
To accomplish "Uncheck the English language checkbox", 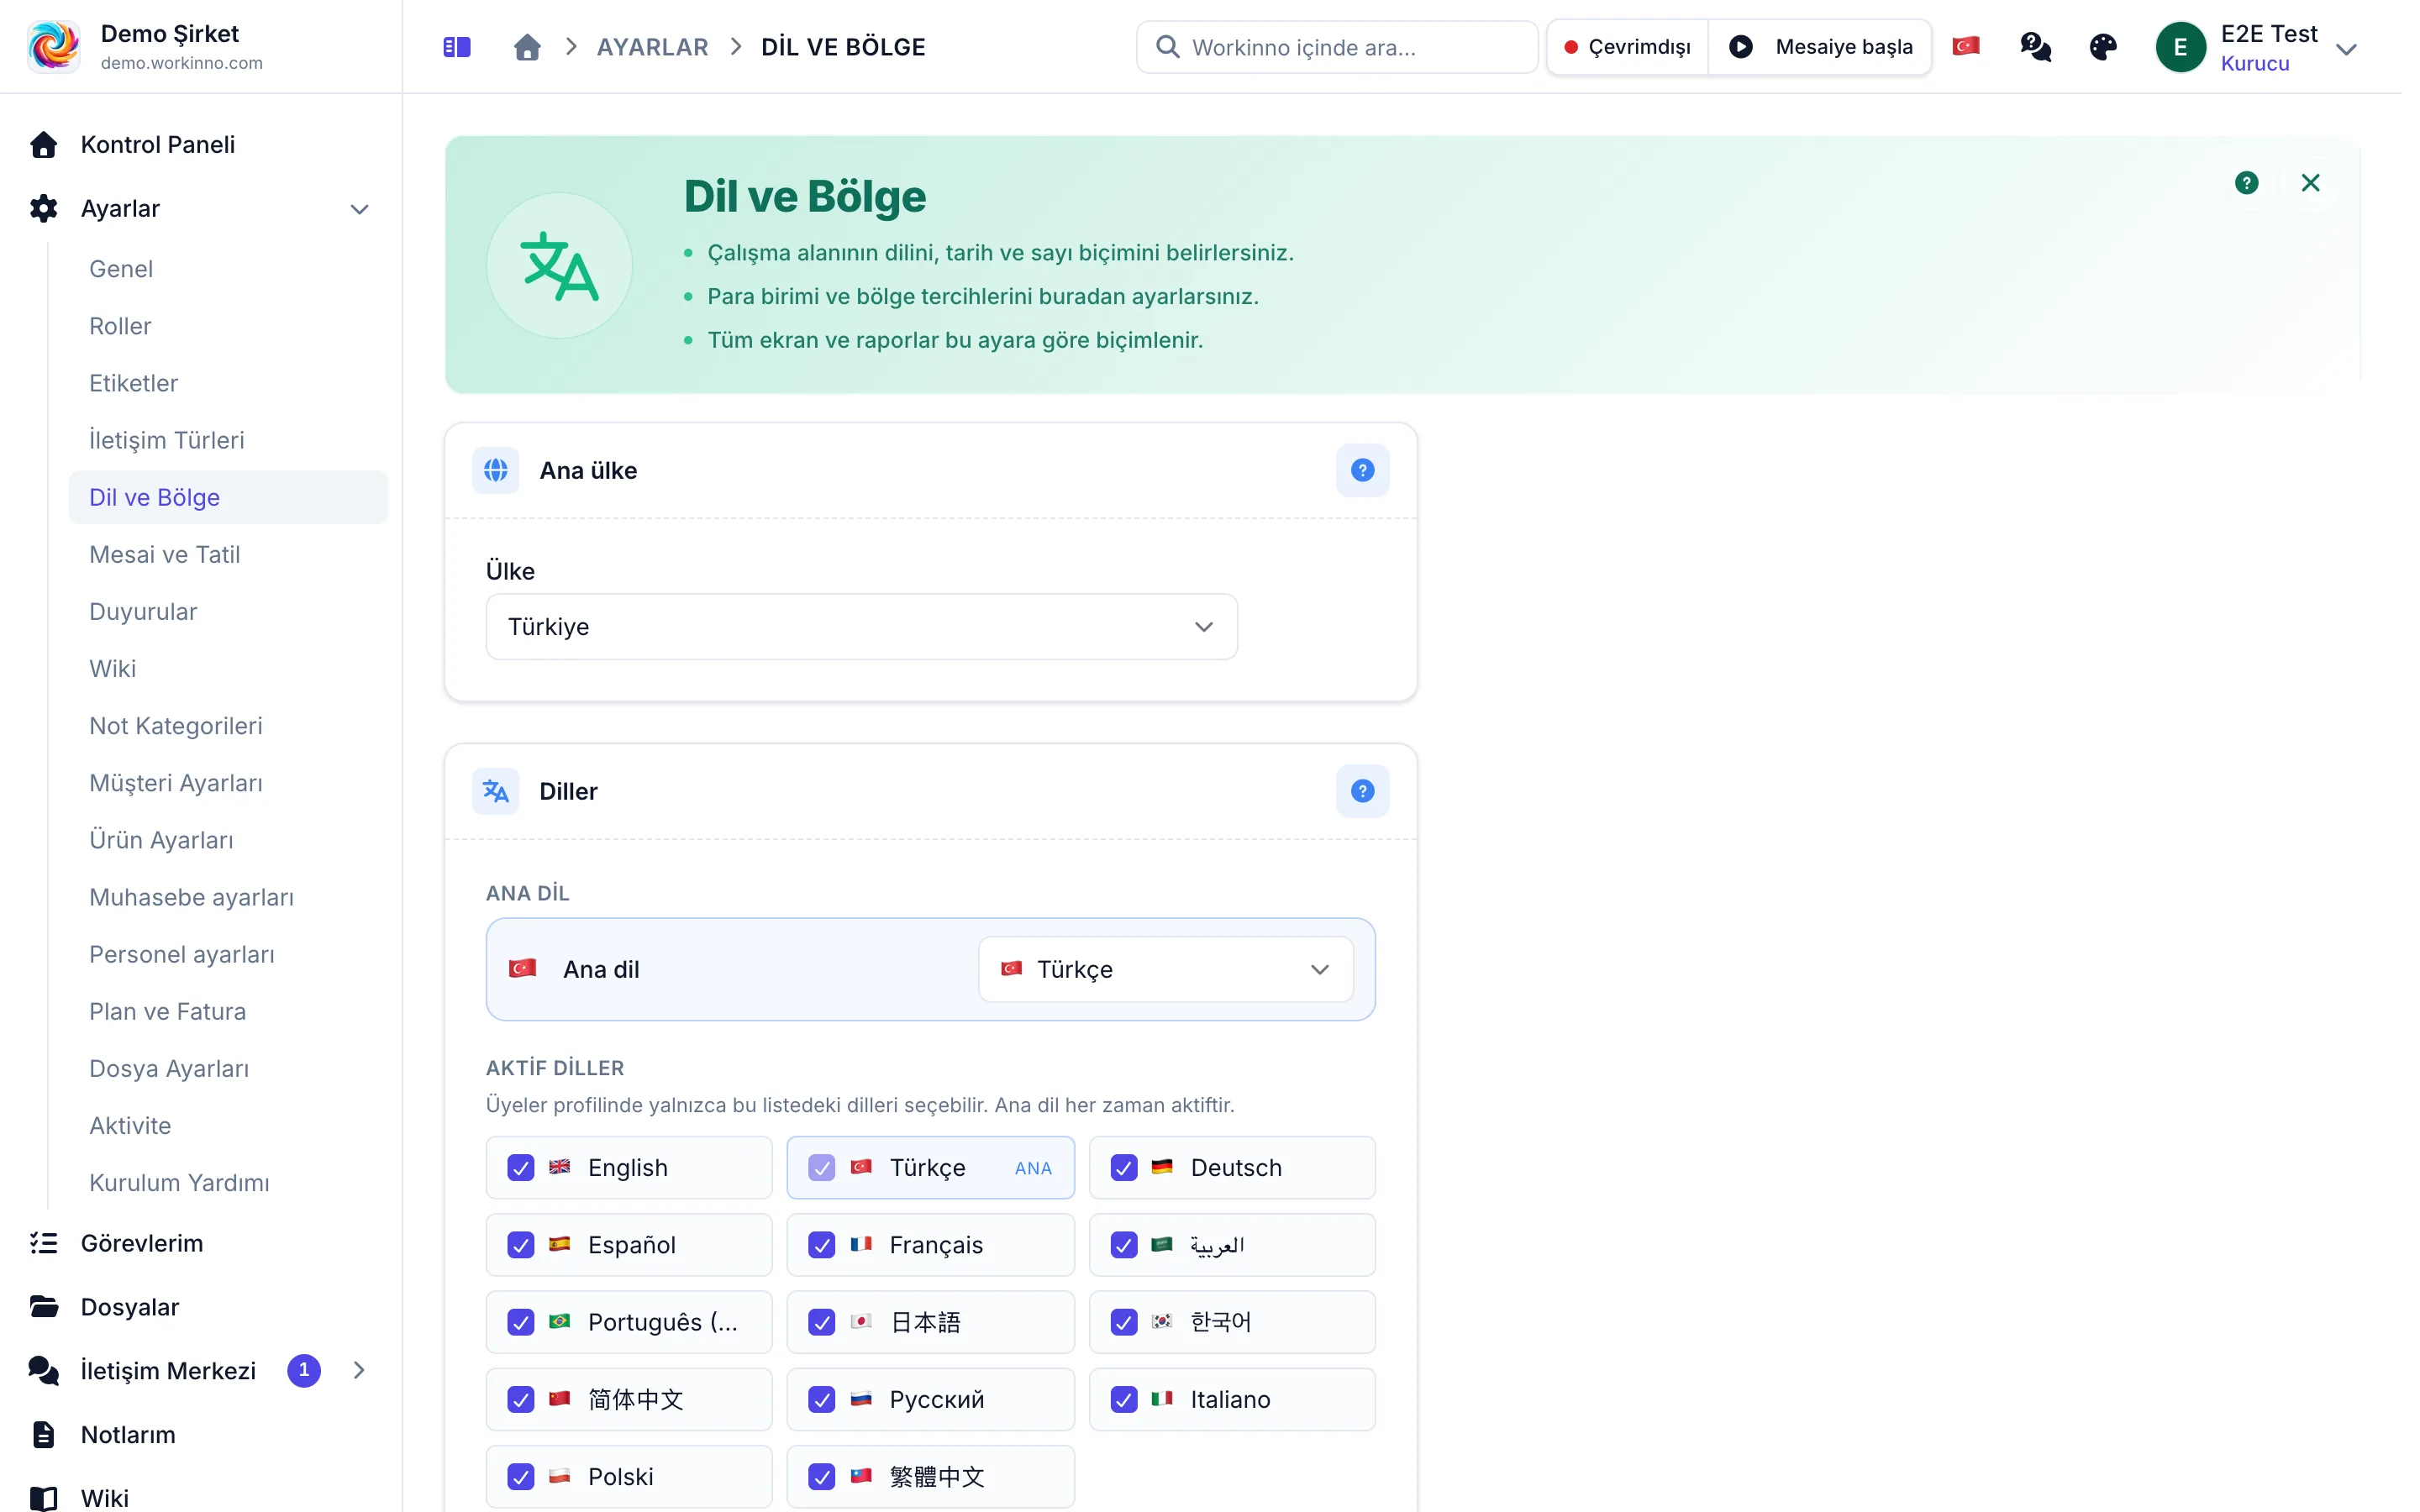I will 521,1168.
